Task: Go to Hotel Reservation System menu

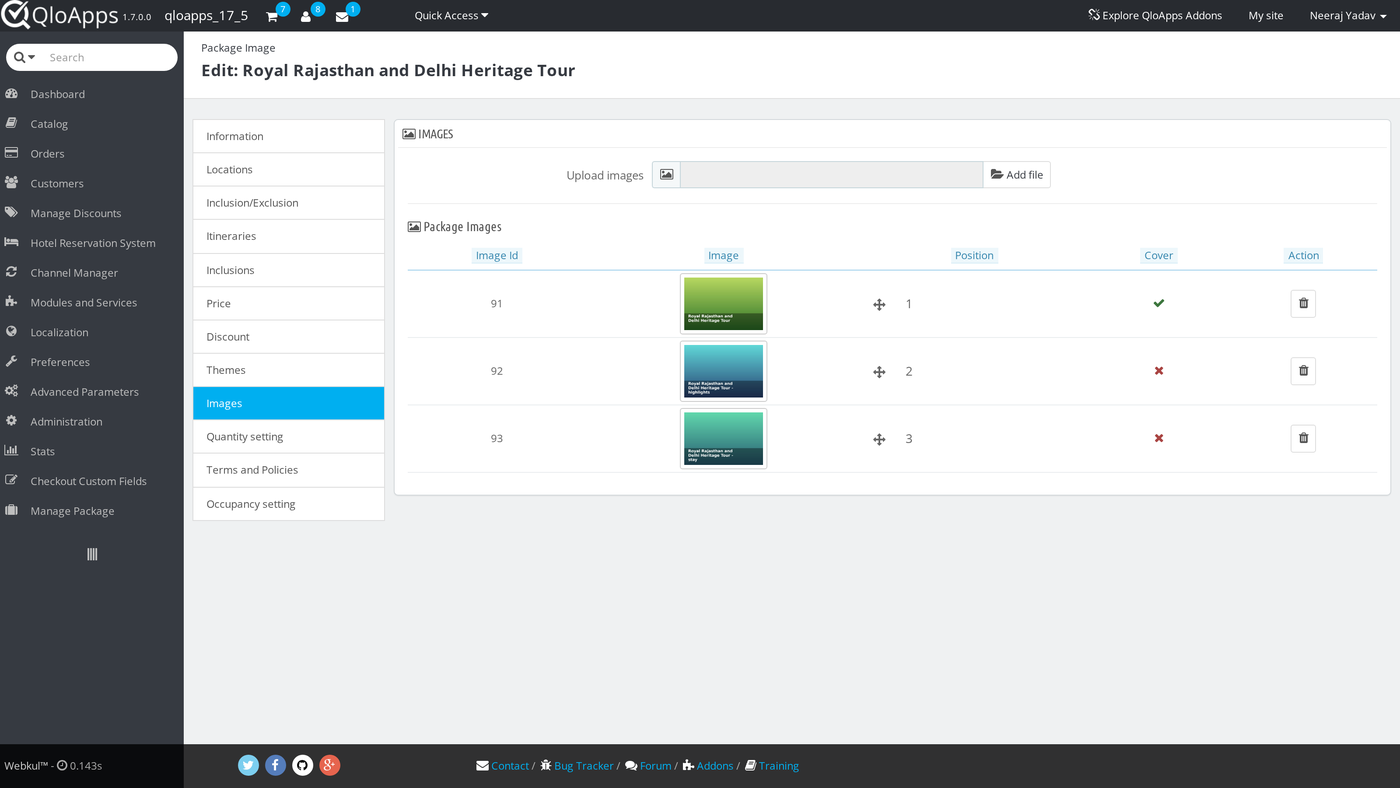Action: coord(92,243)
